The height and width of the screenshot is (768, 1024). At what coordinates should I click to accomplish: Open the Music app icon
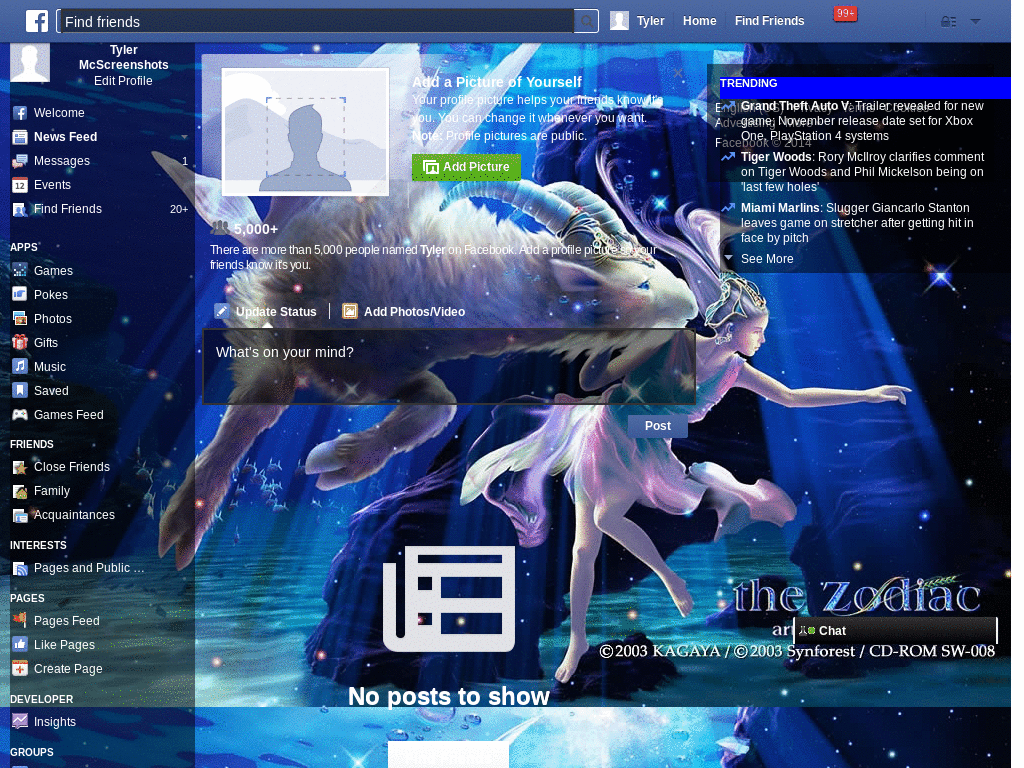[20, 366]
